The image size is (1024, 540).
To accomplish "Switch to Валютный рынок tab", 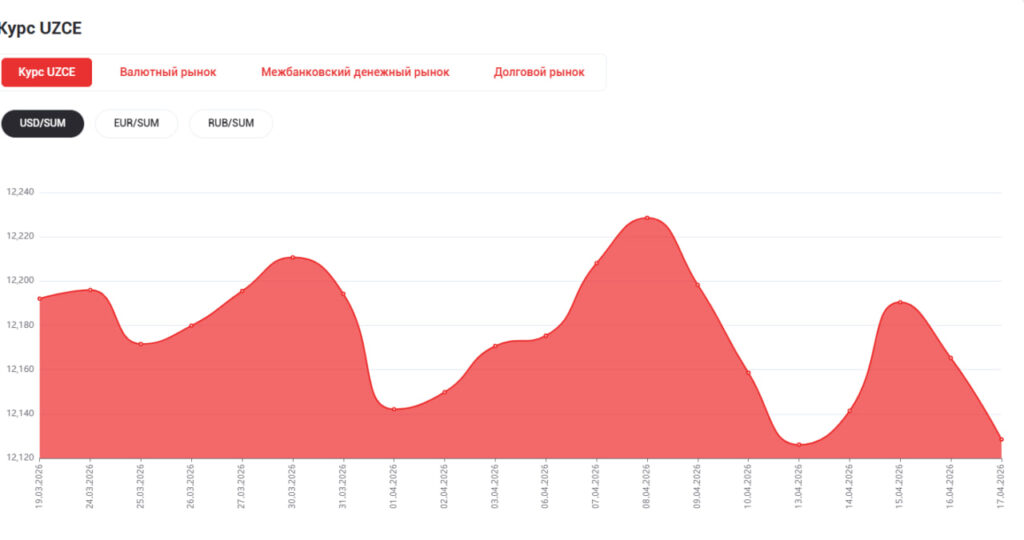I will (x=168, y=72).
